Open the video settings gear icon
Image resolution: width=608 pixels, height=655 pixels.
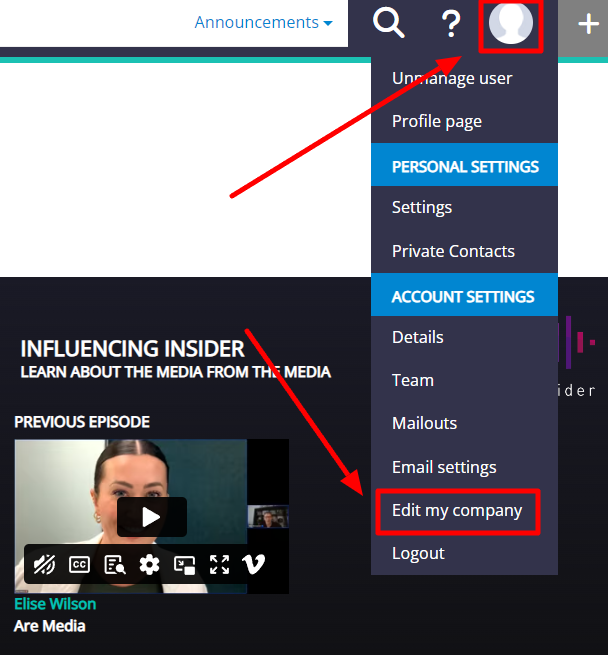click(149, 565)
